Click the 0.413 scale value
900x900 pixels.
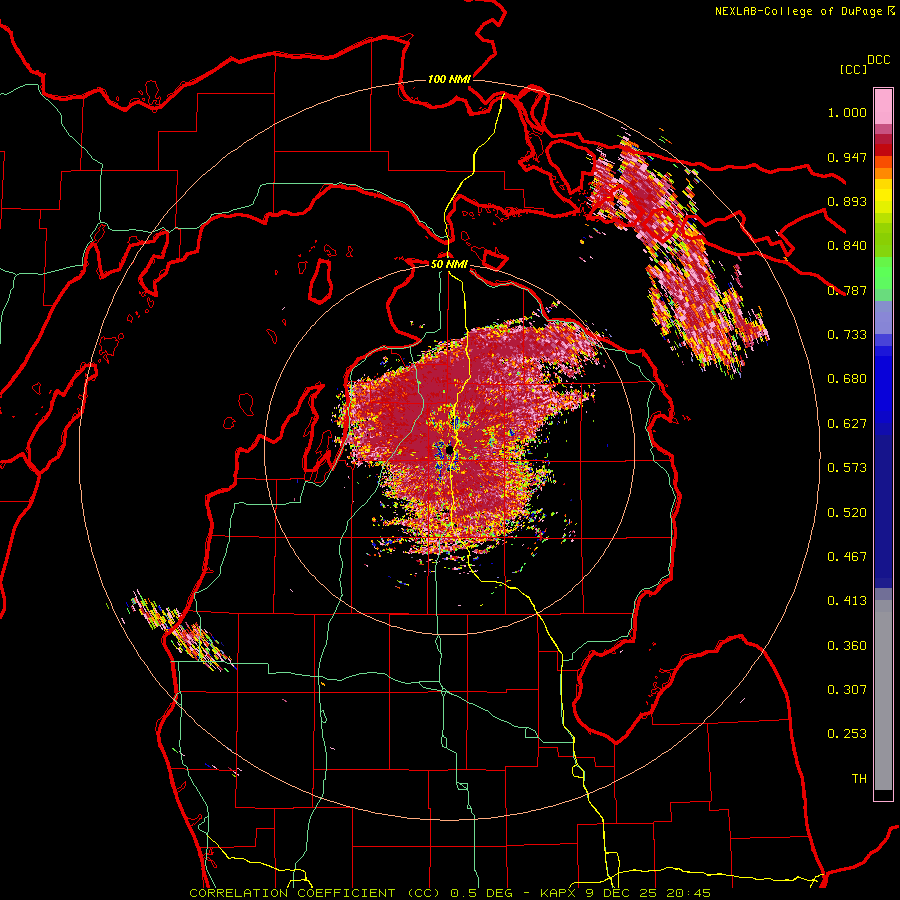[x=847, y=601]
